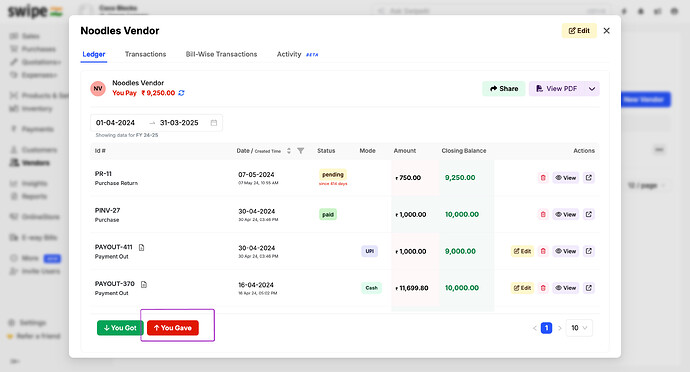
Task: Click the PR-11 entry id
Action: point(103,174)
